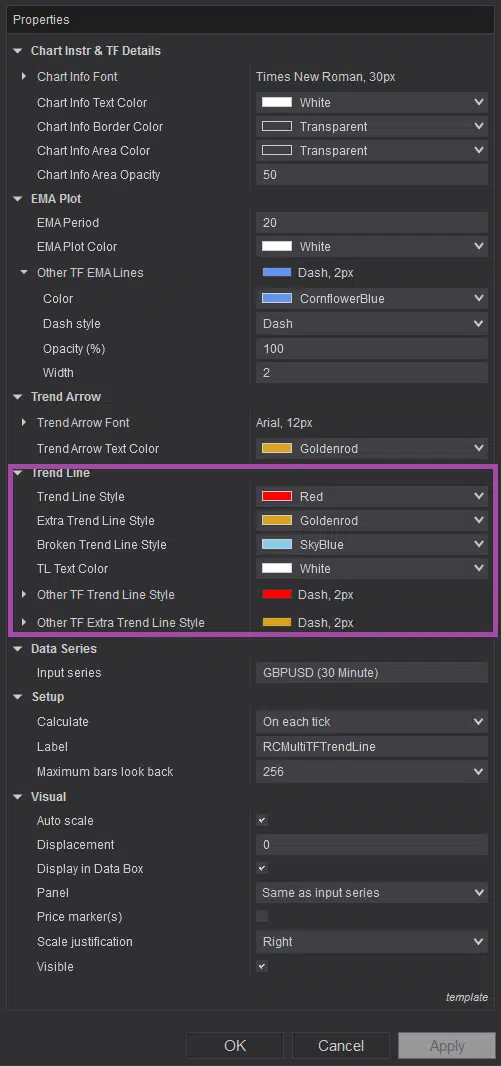Image resolution: width=501 pixels, height=1066 pixels.
Task: Open the Calculate dropdown
Action: click(372, 722)
